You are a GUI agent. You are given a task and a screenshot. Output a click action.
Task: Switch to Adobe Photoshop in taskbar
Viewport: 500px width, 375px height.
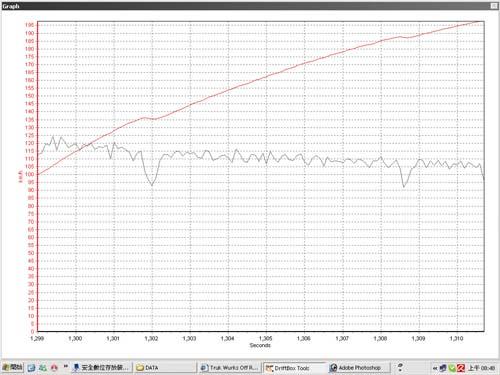coord(357,368)
